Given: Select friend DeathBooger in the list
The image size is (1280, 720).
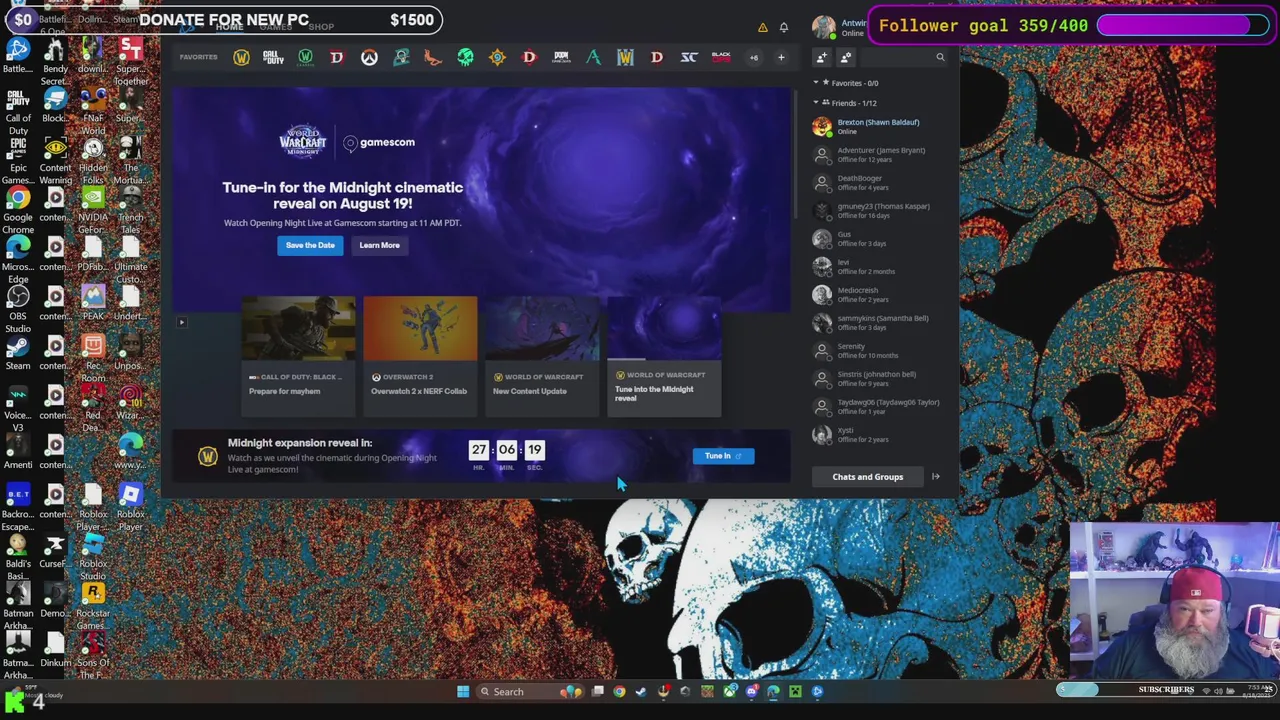Looking at the screenshot, I should 878,183.
